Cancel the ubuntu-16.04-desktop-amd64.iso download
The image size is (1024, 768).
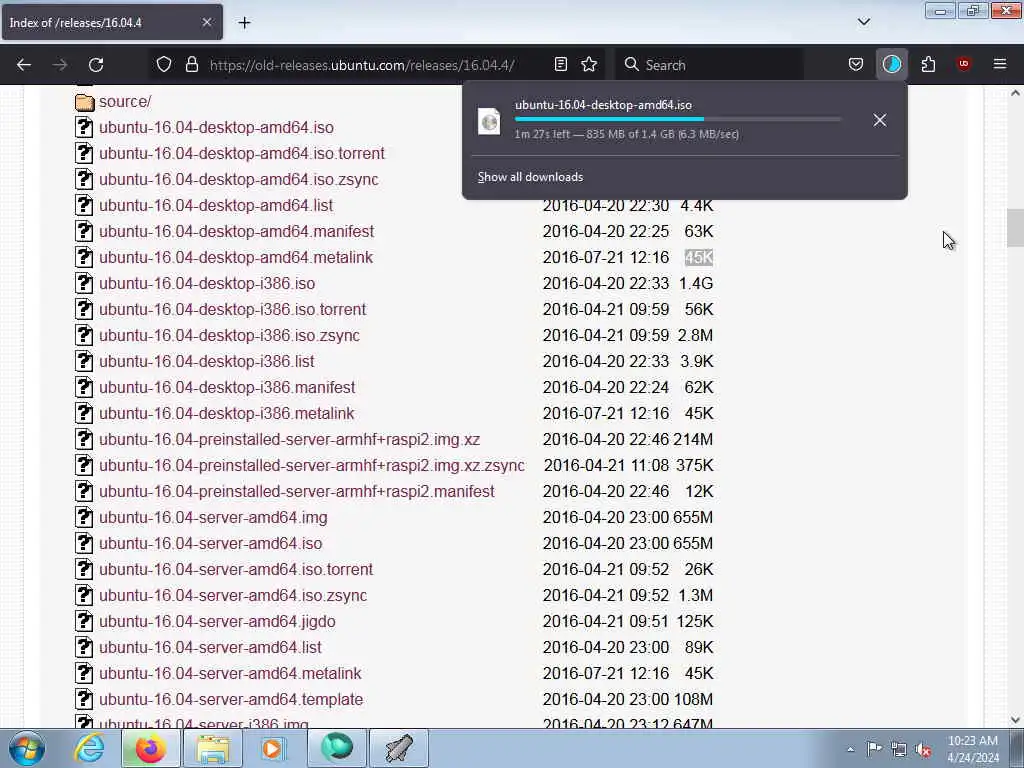tap(880, 120)
